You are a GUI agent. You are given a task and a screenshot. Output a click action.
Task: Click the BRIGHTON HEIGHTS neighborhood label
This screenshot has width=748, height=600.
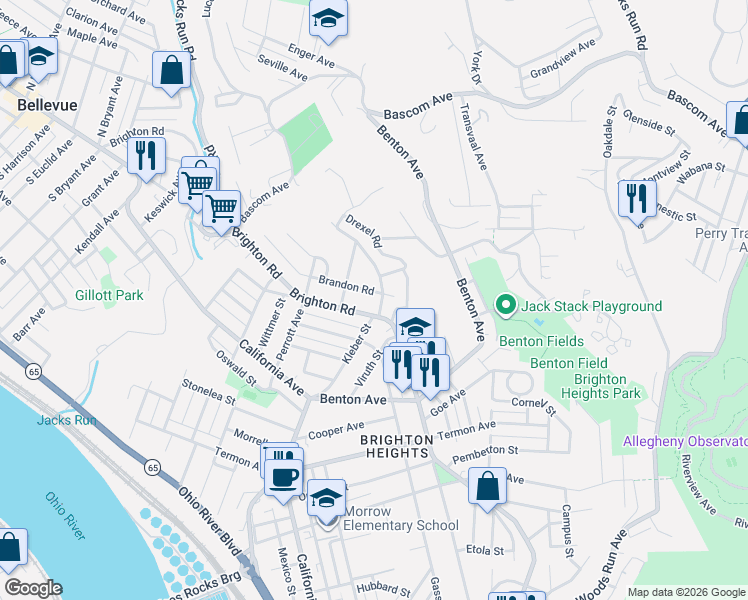397,446
